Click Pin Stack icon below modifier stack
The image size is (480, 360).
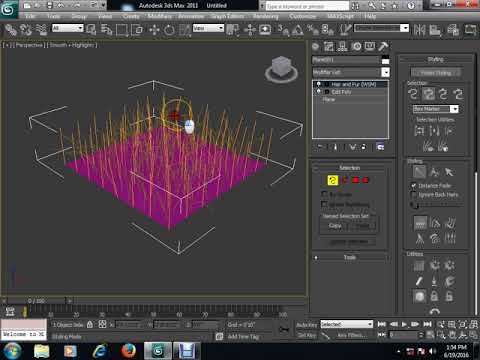click(320, 147)
